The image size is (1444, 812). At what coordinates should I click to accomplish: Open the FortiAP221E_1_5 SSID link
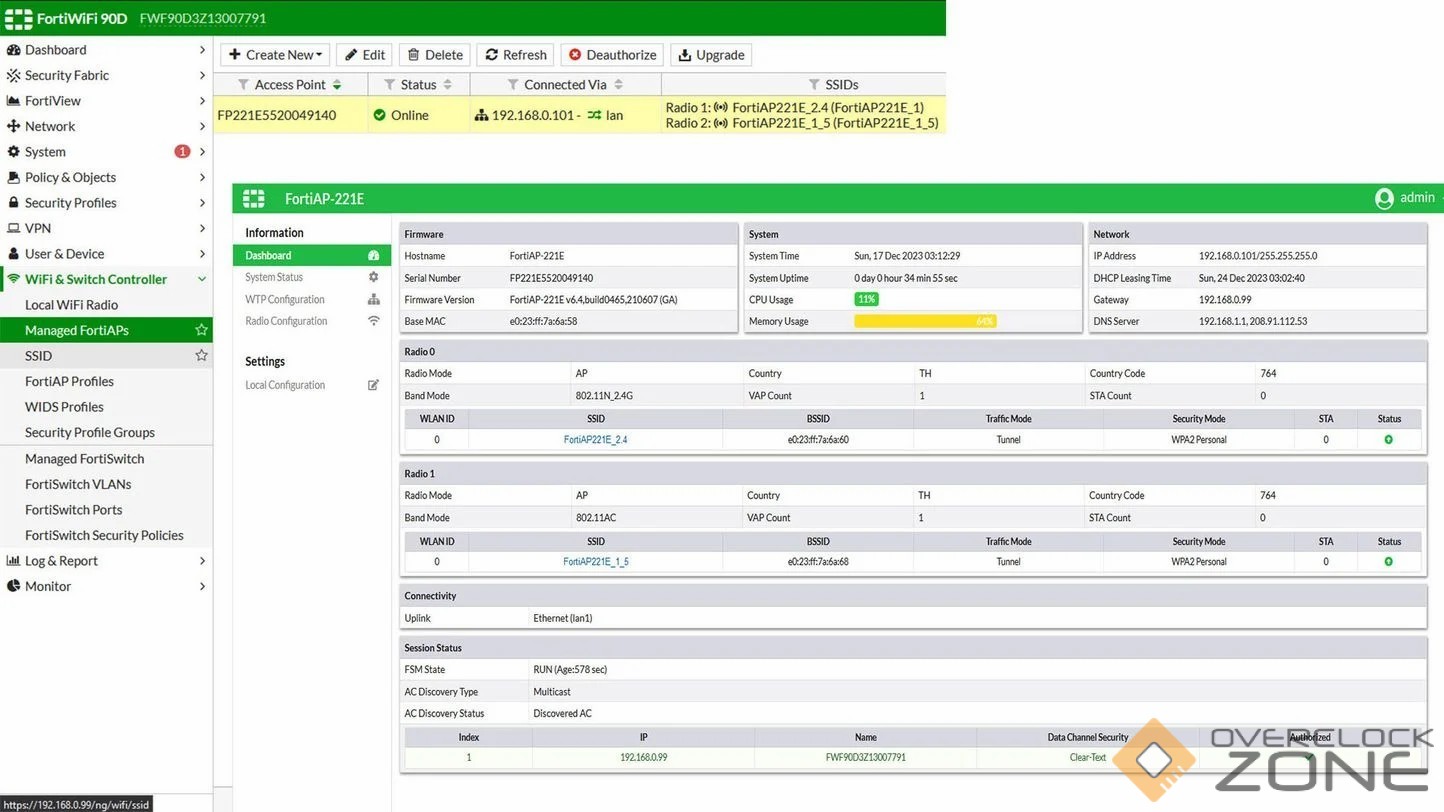coord(596,562)
